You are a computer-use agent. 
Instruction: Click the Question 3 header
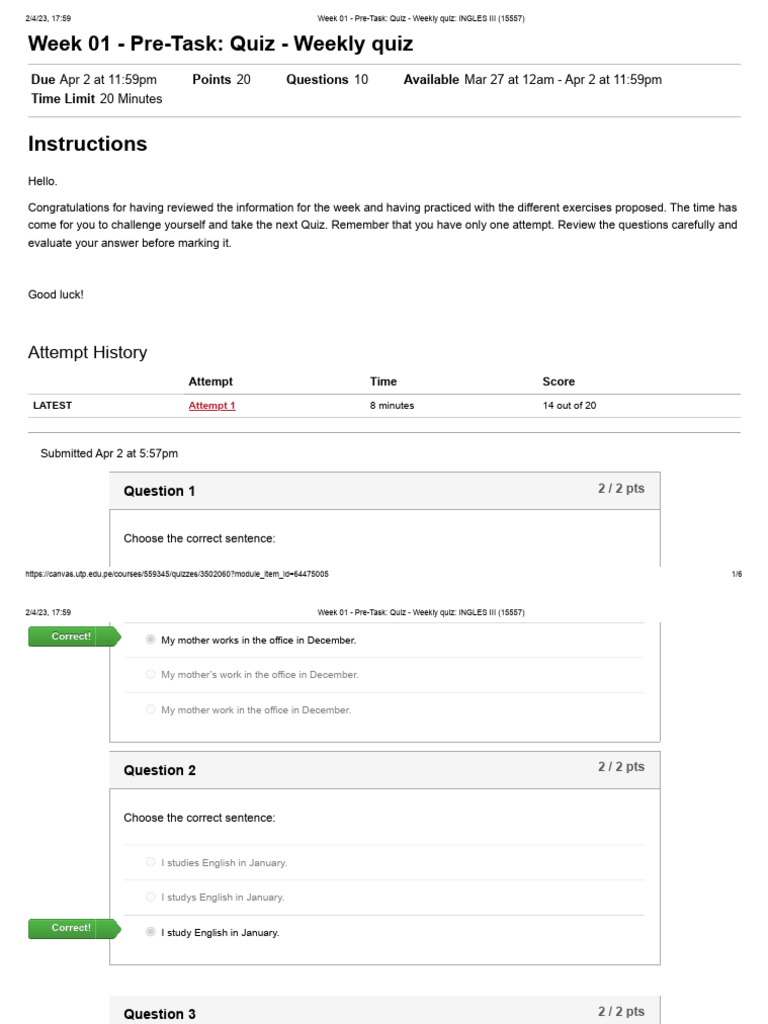385,1010
